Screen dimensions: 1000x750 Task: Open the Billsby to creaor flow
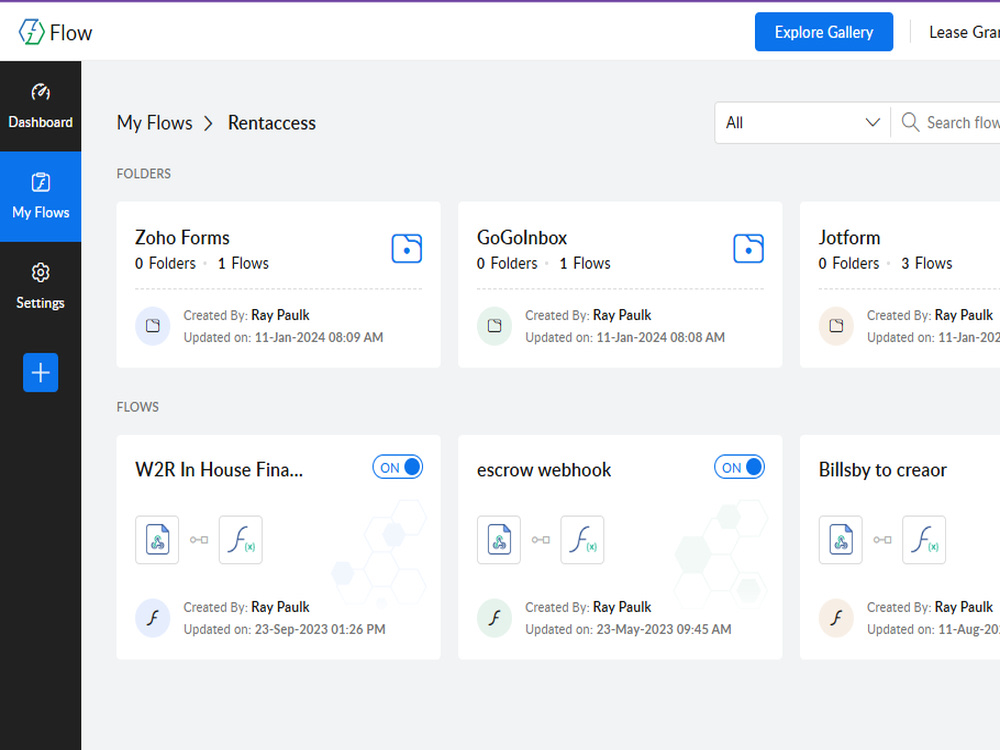tap(883, 470)
